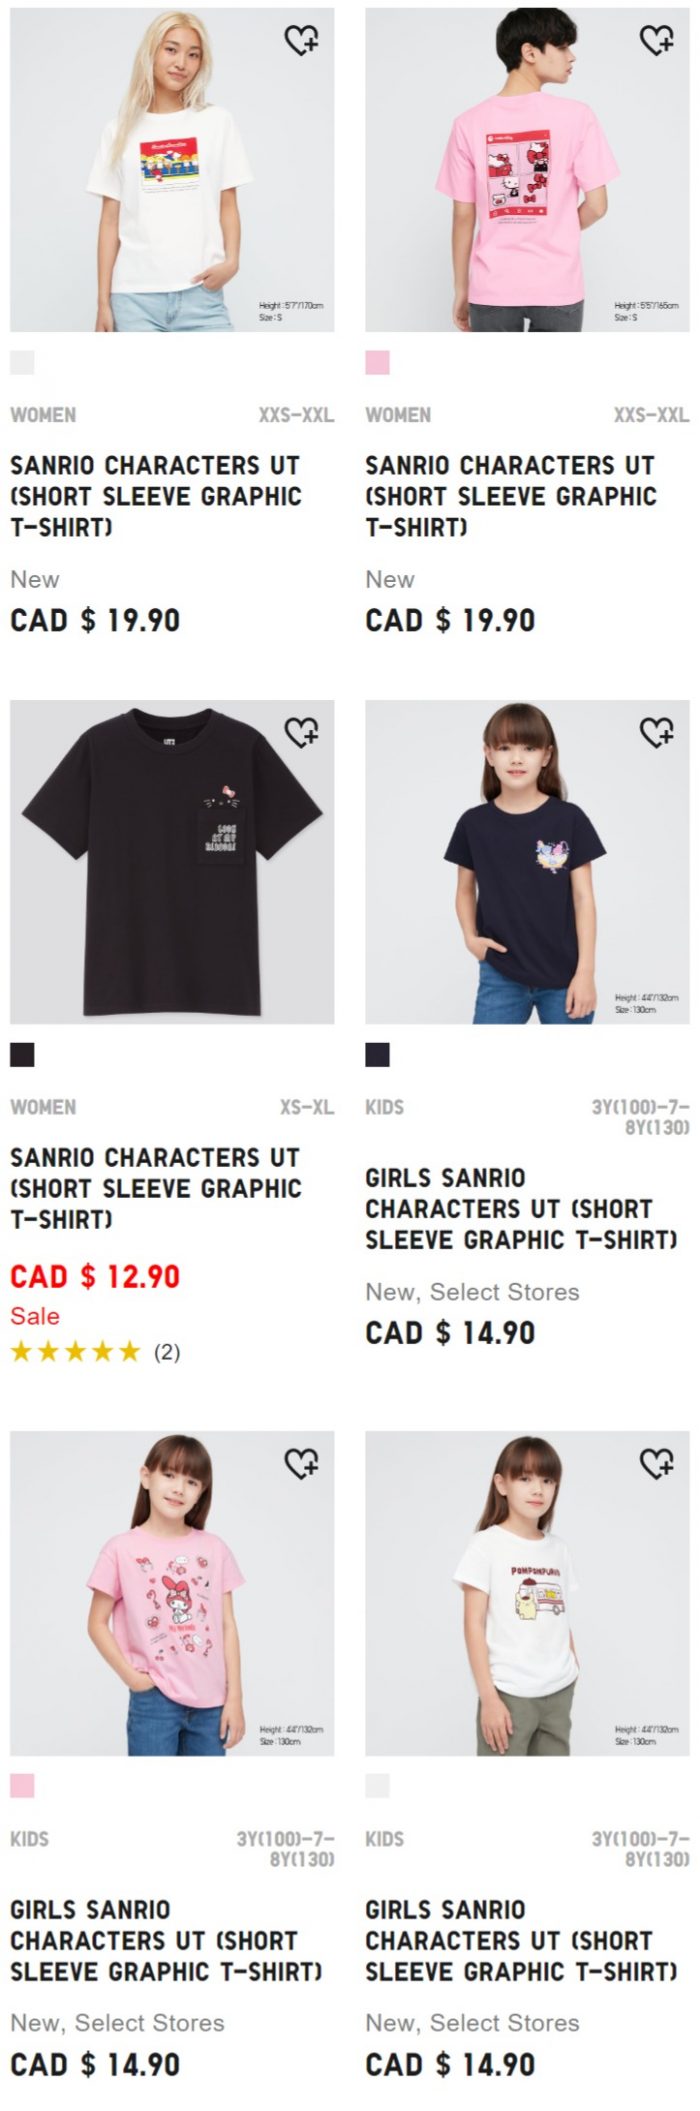Choose pink swatch under My Melody kids tee
700x2111 pixels.
(22, 1785)
